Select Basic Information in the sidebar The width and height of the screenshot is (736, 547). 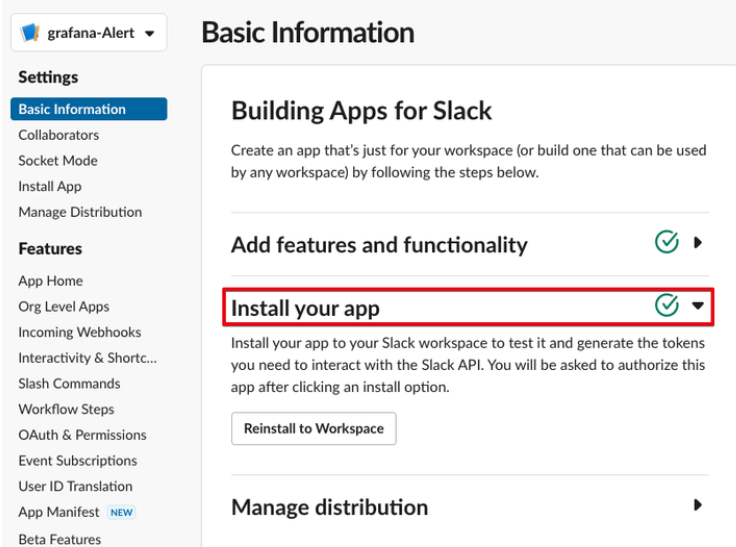click(x=89, y=109)
